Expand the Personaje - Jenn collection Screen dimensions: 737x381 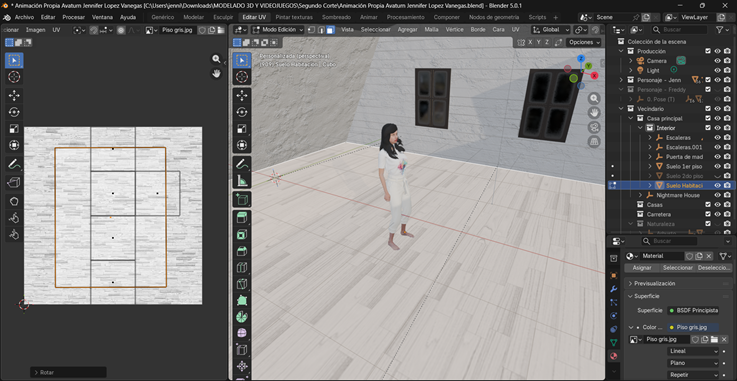coord(621,80)
